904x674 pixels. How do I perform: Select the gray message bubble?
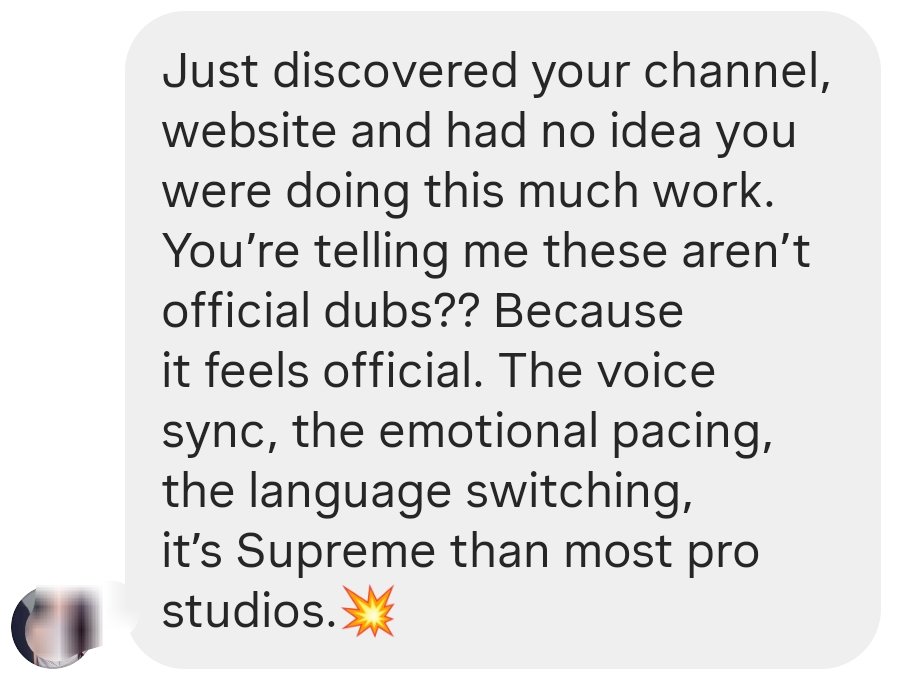click(x=502, y=340)
